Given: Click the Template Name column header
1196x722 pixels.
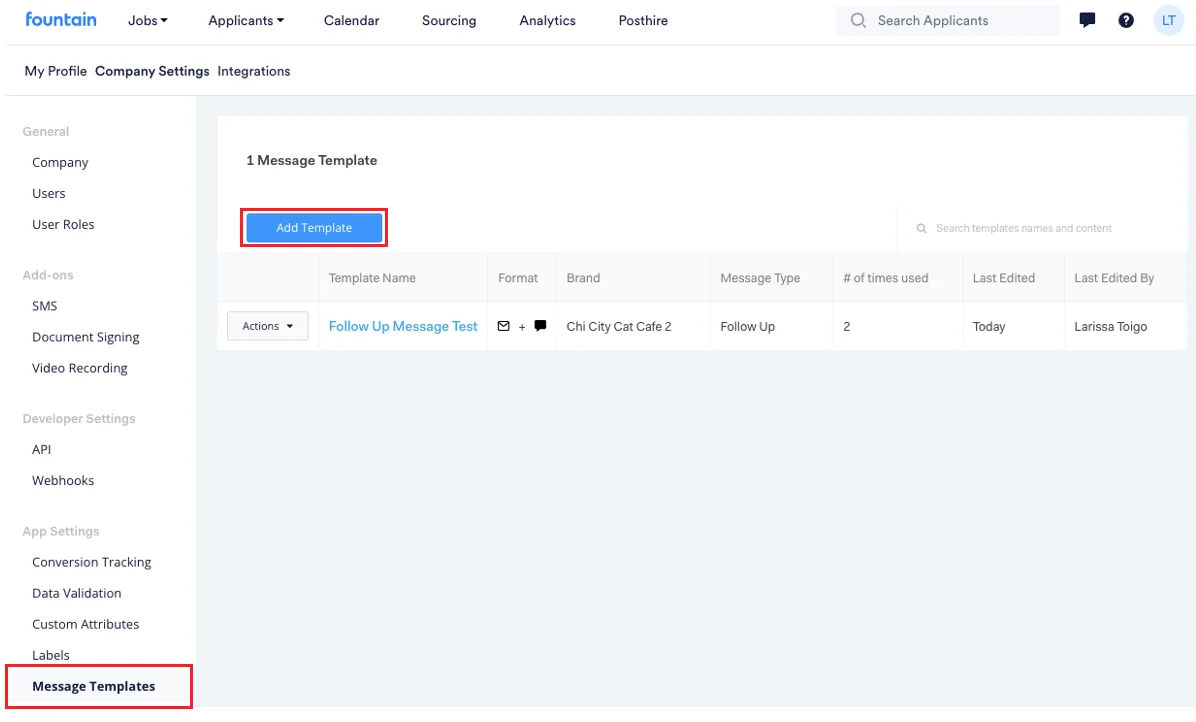Looking at the screenshot, I should pos(372,278).
